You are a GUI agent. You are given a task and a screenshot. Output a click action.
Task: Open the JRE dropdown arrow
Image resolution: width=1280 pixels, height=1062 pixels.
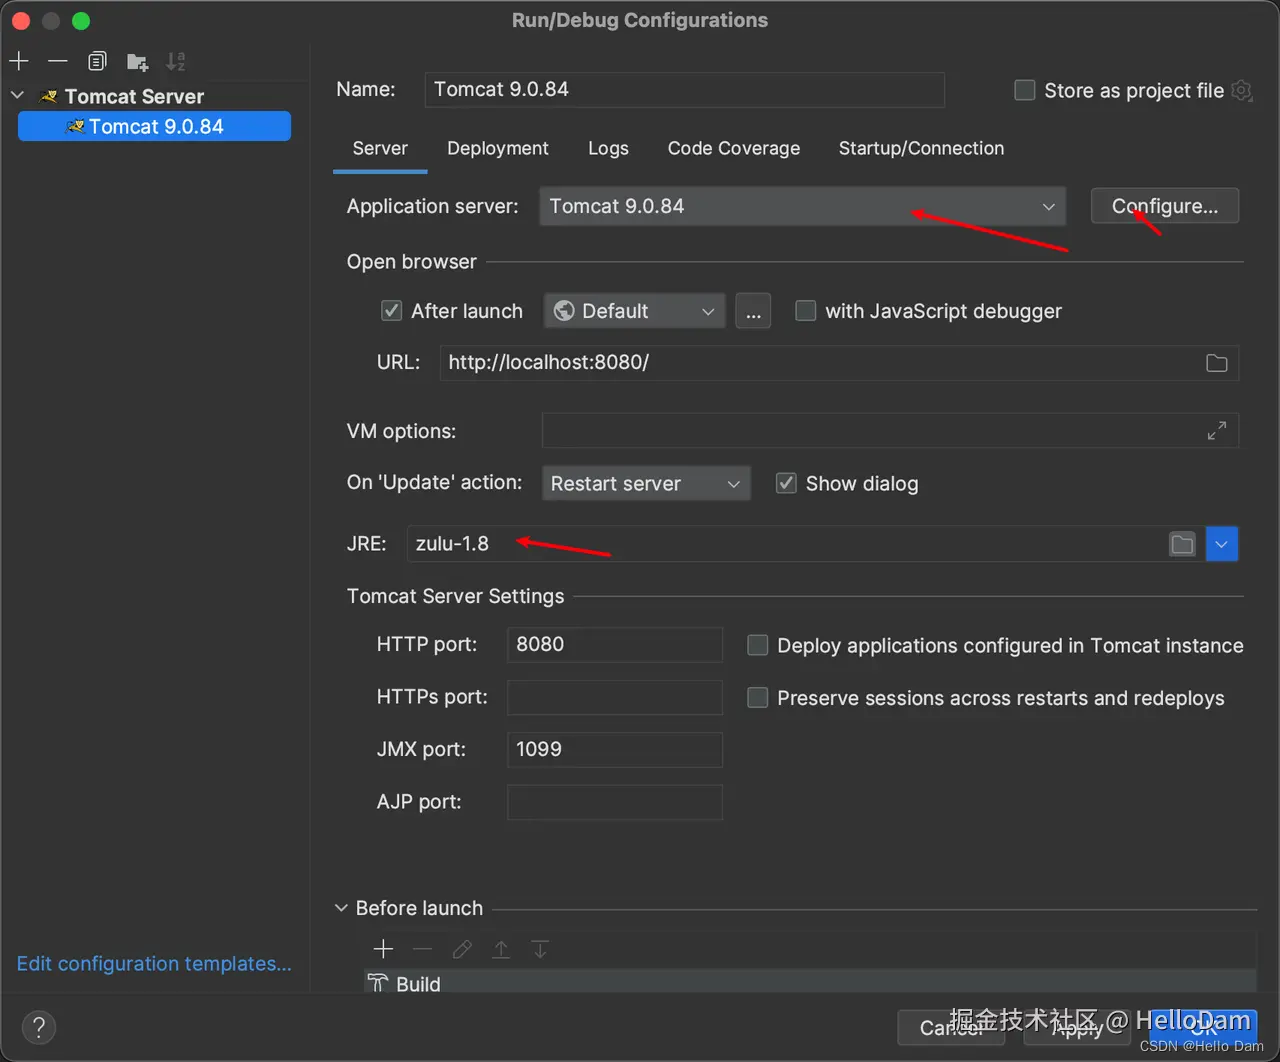coord(1222,544)
